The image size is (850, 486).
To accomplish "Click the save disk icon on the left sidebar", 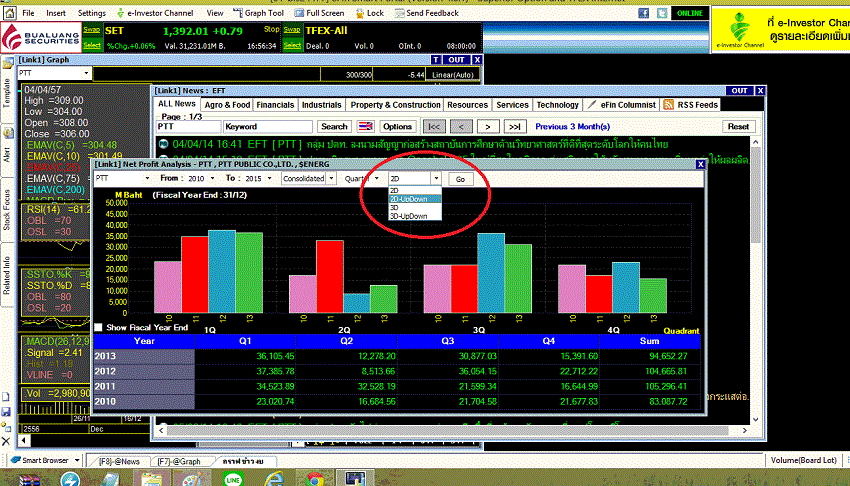I will click(x=6, y=412).
